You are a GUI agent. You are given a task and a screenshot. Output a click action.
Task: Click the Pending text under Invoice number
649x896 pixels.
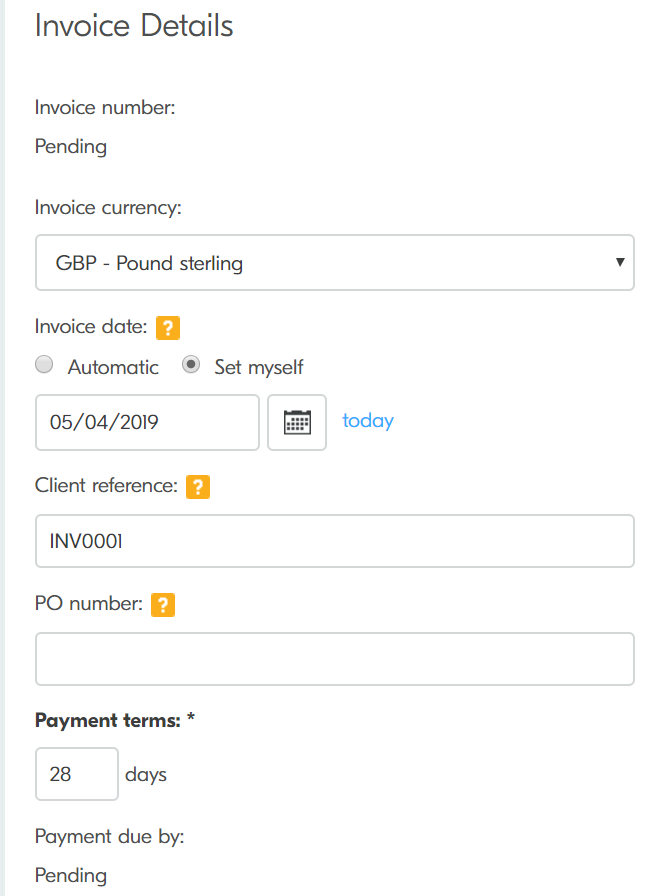(71, 147)
